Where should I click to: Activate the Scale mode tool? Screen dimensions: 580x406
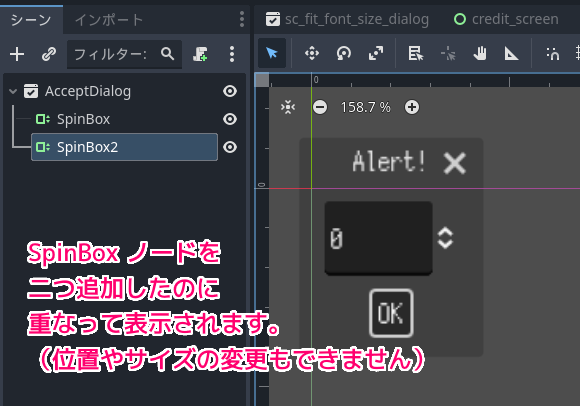tap(375, 53)
